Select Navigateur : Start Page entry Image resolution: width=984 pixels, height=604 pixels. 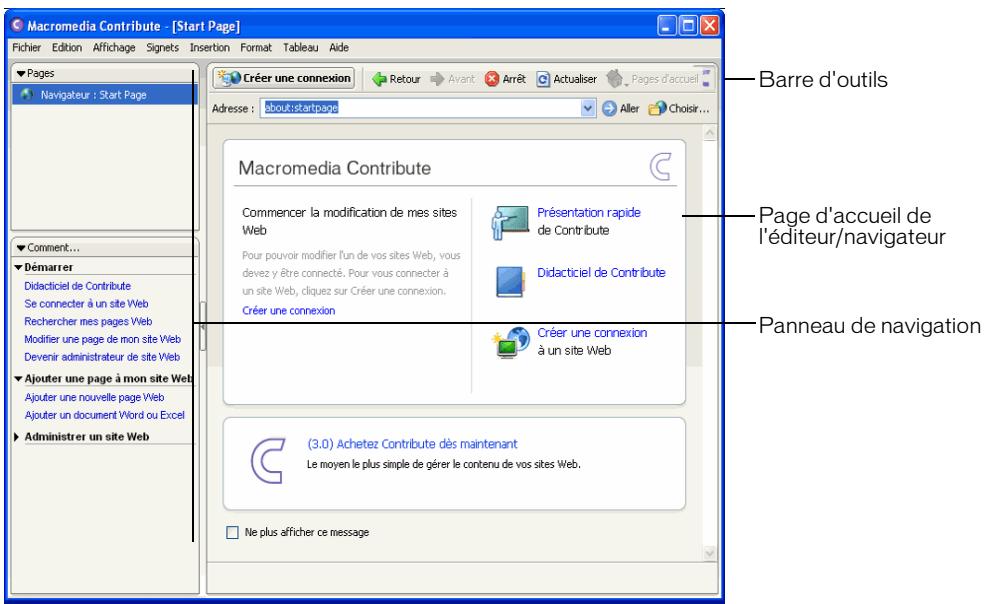click(104, 95)
